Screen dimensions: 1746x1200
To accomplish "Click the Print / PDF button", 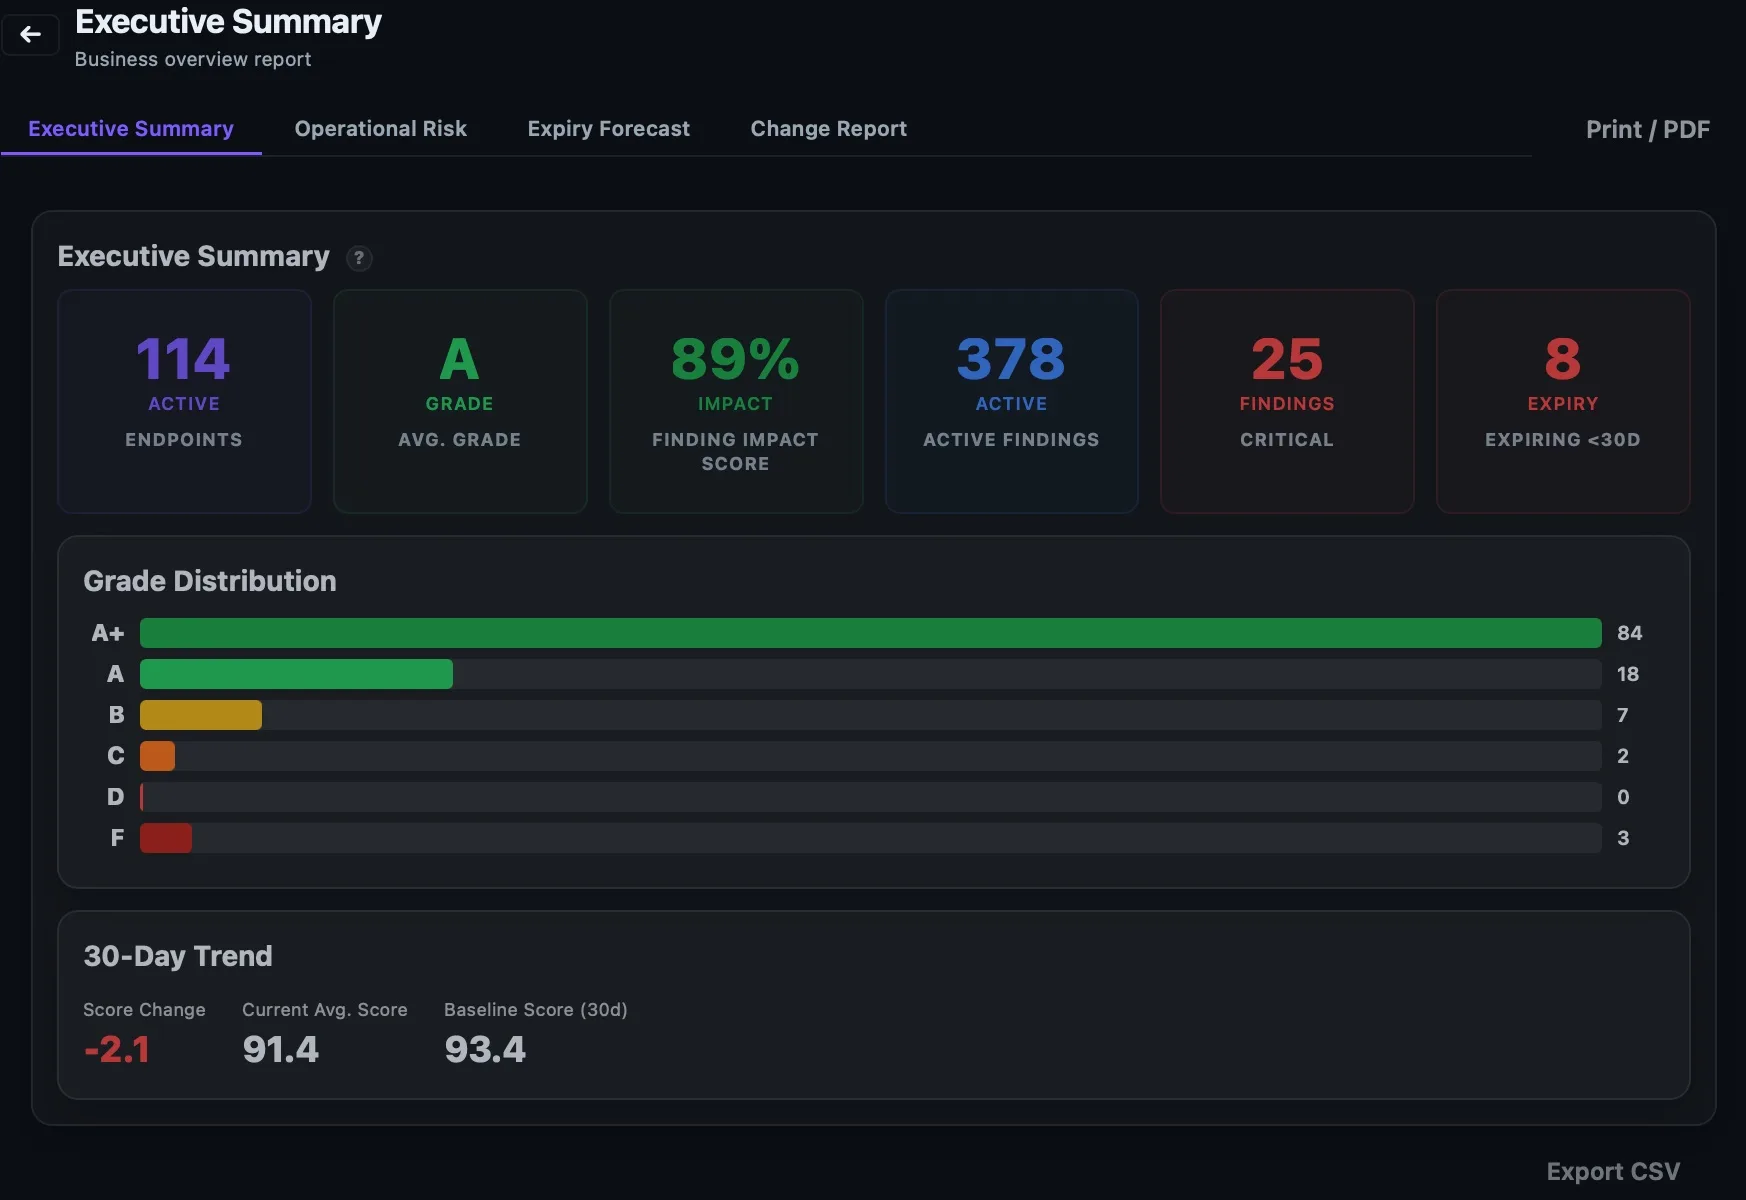I will [1647, 130].
